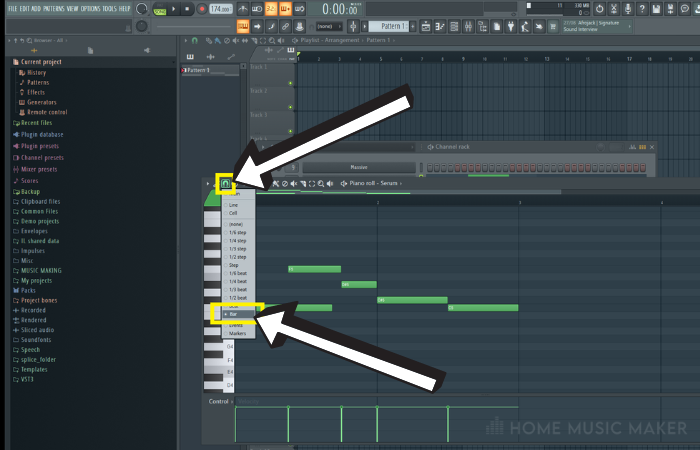The width and height of the screenshot is (700, 450).
Task: Expand the Demo projects folder
Action: pyautogui.click(x=36, y=221)
